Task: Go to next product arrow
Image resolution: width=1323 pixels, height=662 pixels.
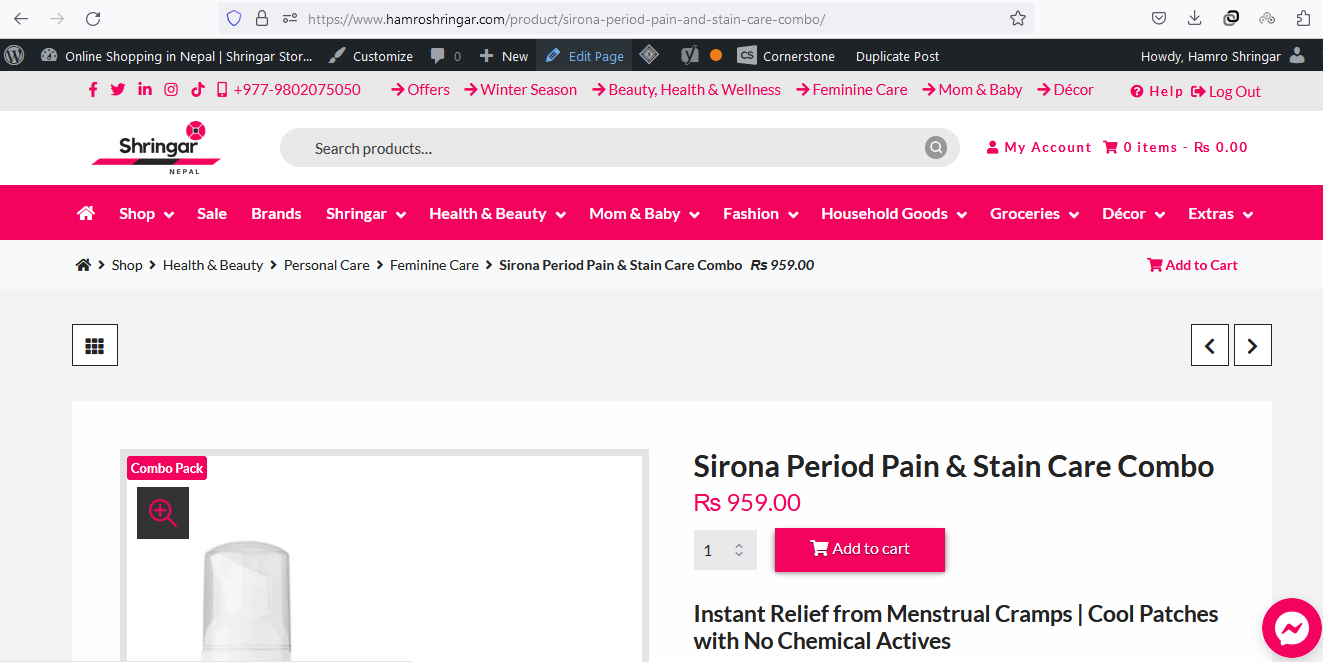Action: 1252,346
